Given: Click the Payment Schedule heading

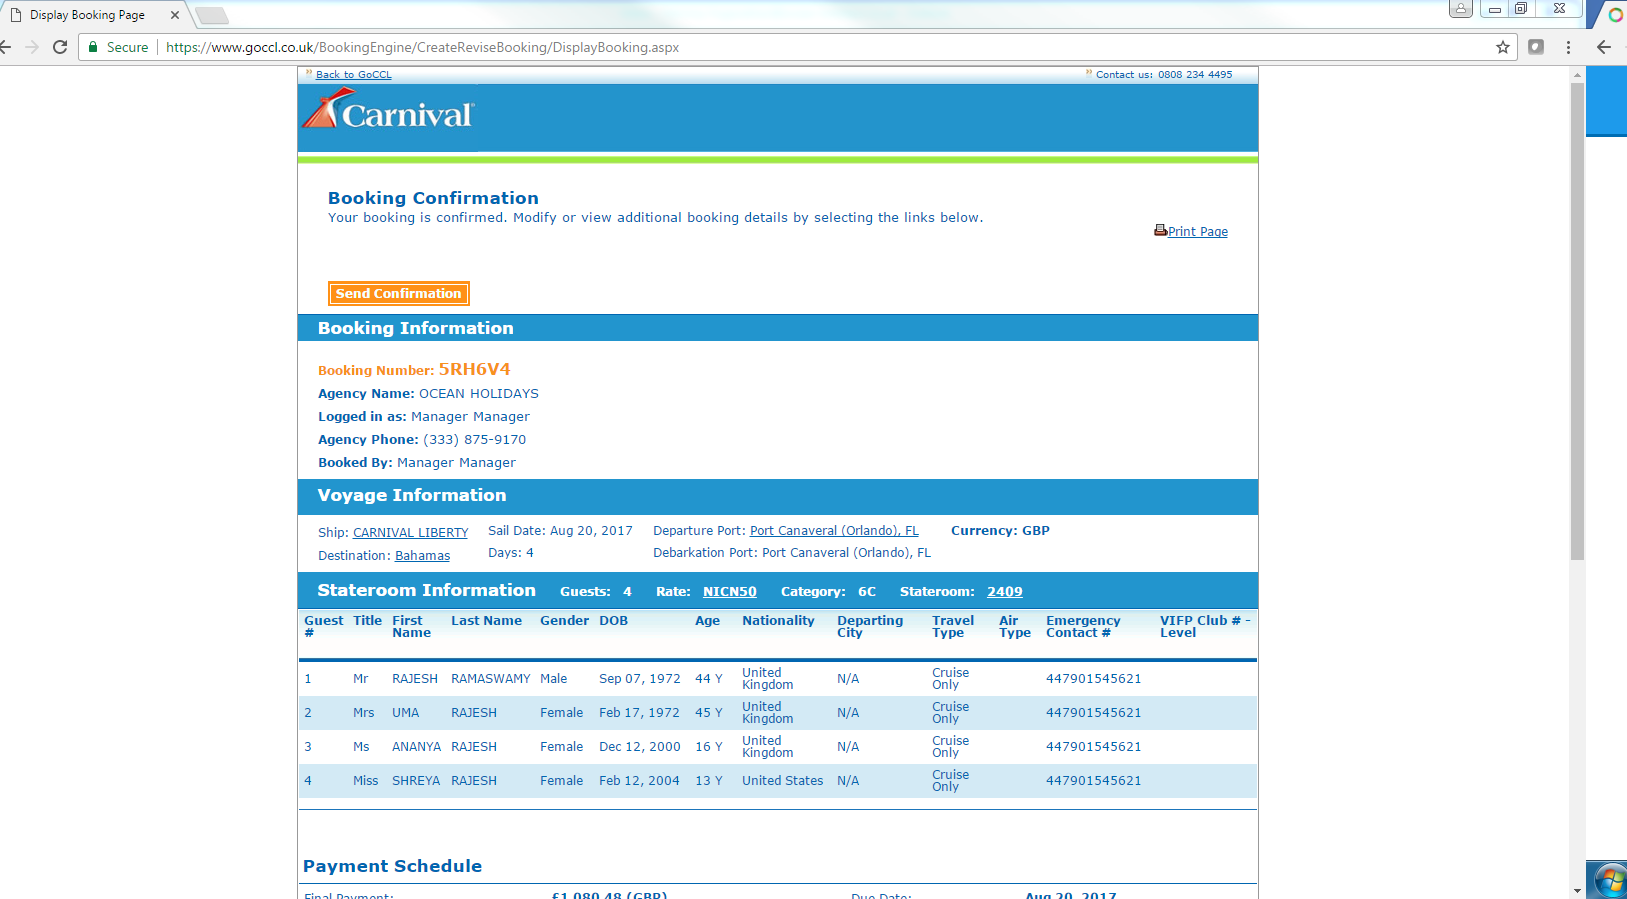Looking at the screenshot, I should point(393,866).
